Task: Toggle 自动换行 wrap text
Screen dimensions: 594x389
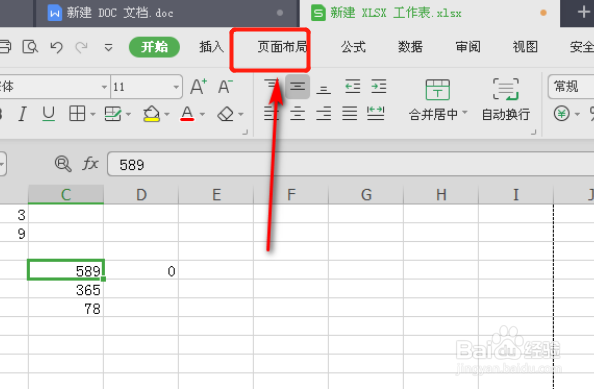Action: (506, 99)
